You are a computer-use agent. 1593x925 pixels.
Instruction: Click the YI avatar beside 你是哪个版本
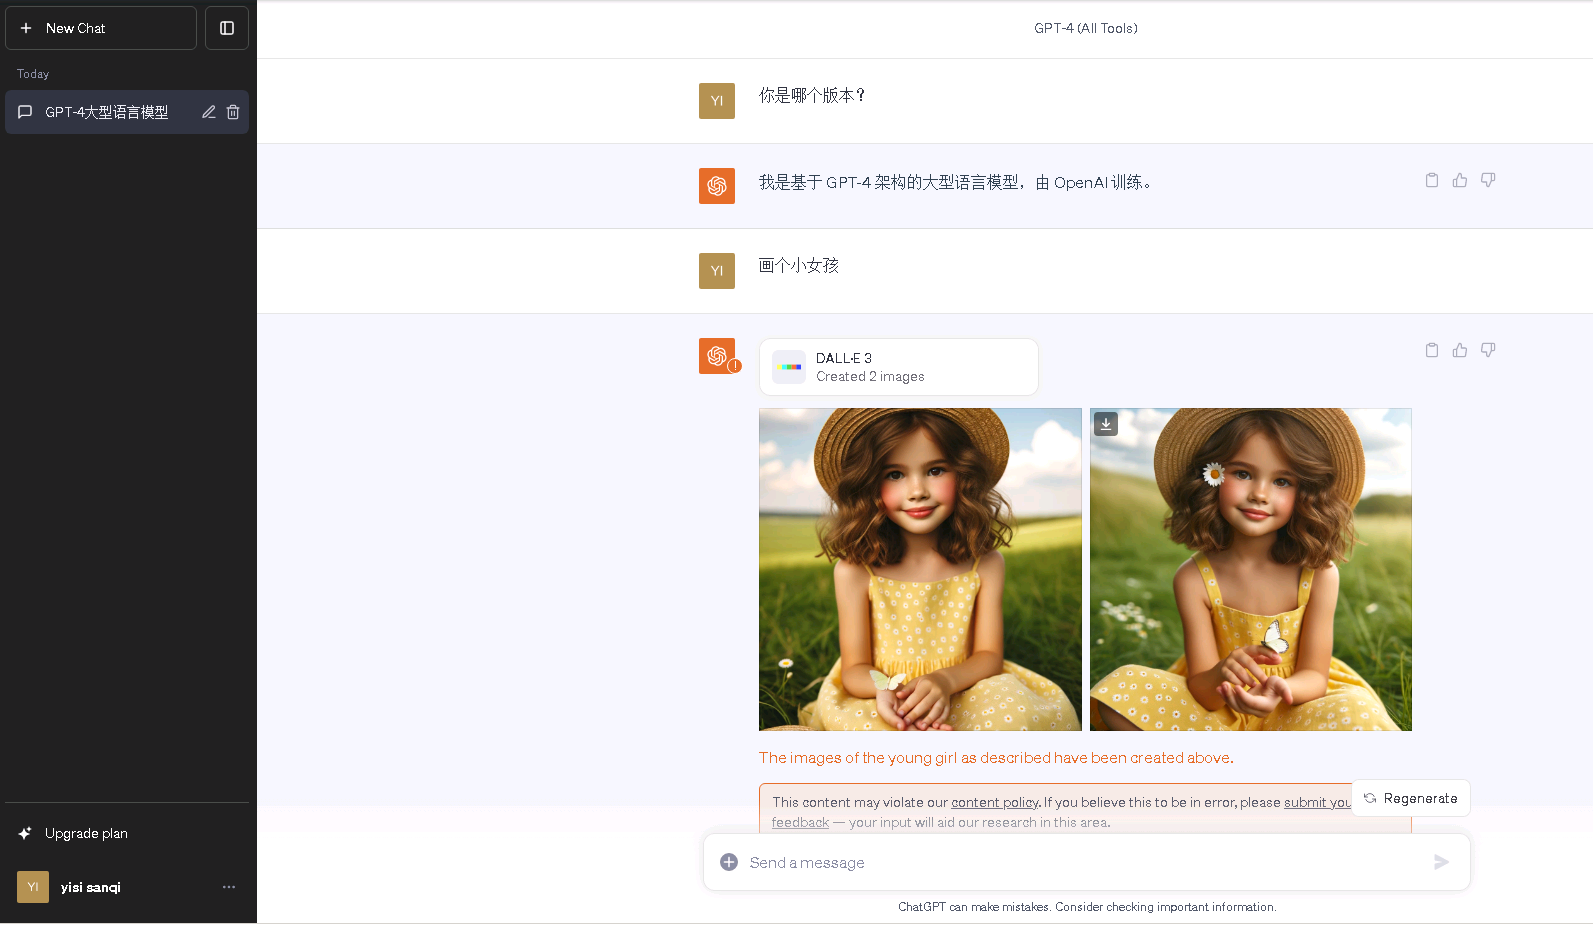(x=717, y=101)
